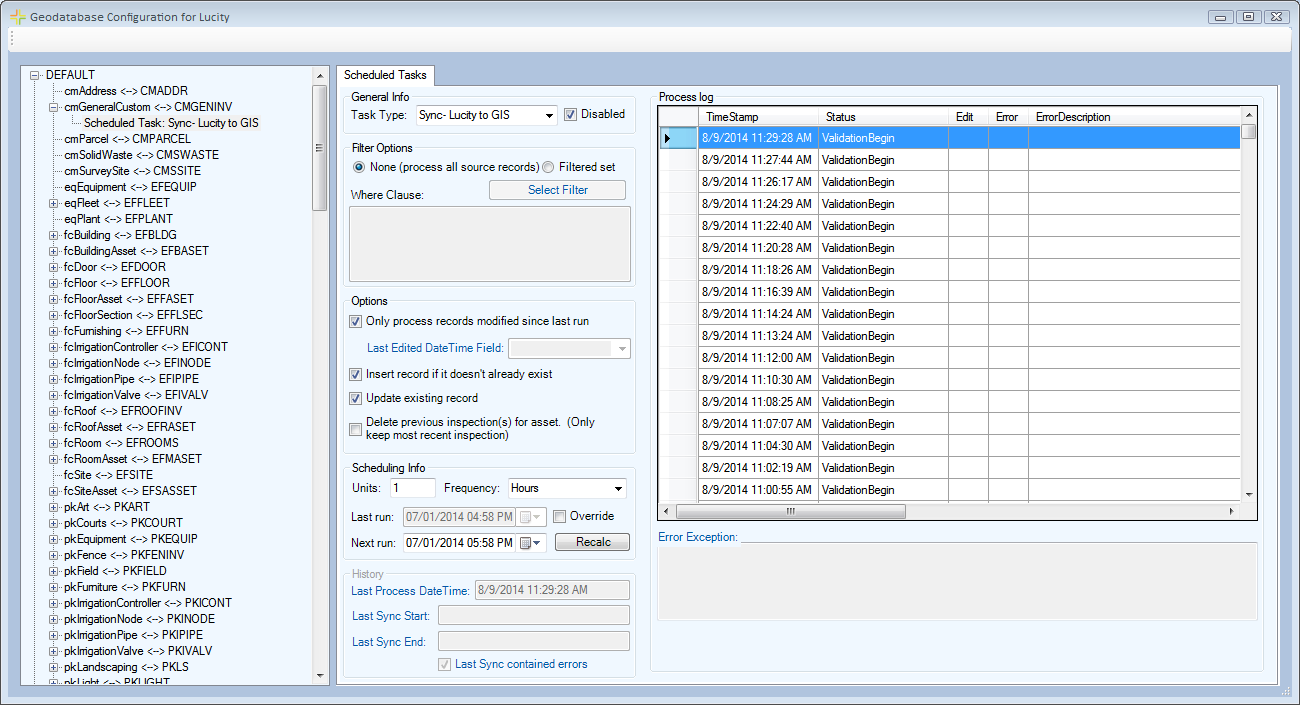Image resolution: width=1300 pixels, height=705 pixels.
Task: Click the Error Exception text box
Action: pyautogui.click(x=957, y=581)
